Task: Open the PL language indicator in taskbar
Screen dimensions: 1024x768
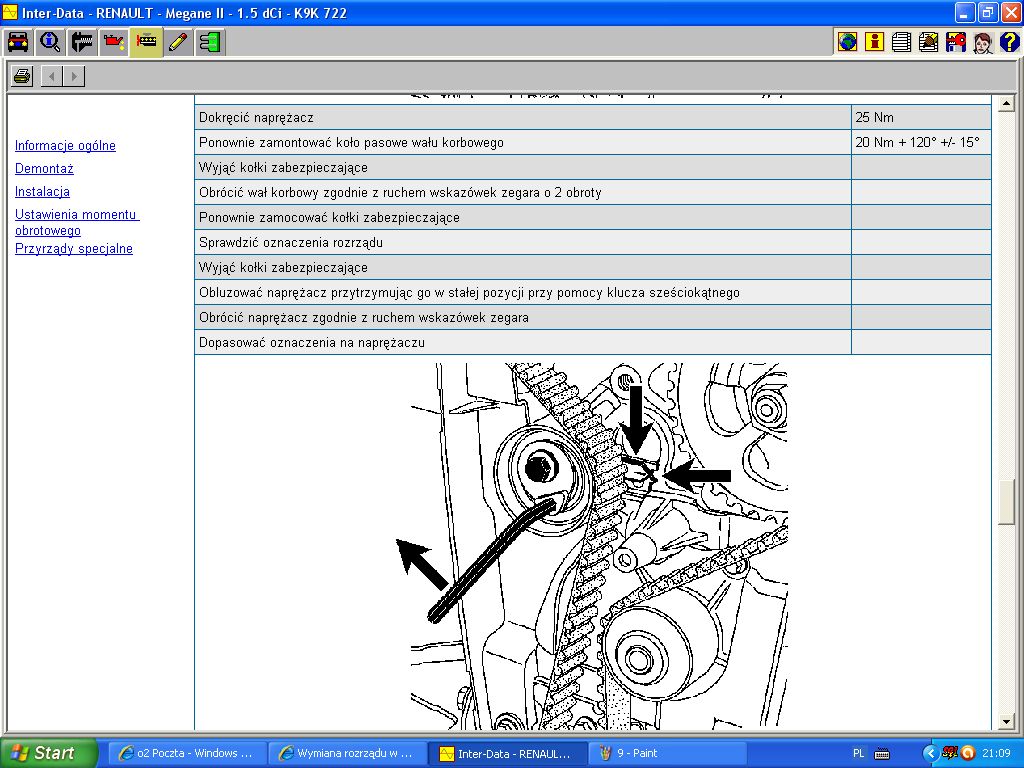Action: [x=859, y=753]
